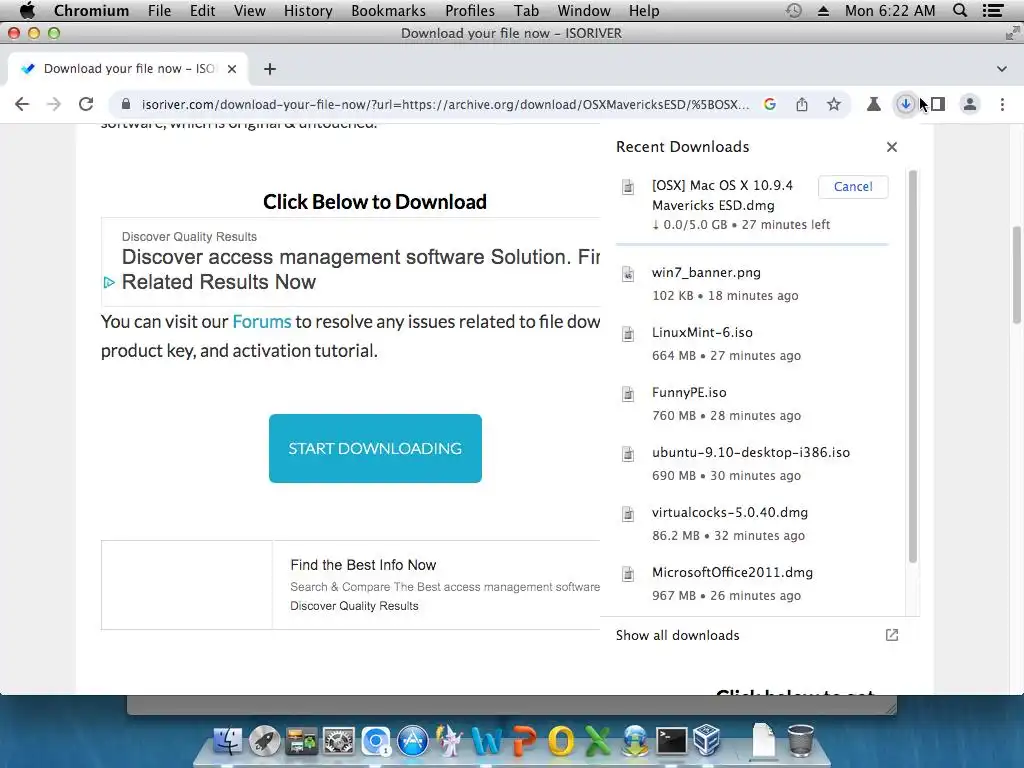Open Terminal in the Dock

point(671,741)
